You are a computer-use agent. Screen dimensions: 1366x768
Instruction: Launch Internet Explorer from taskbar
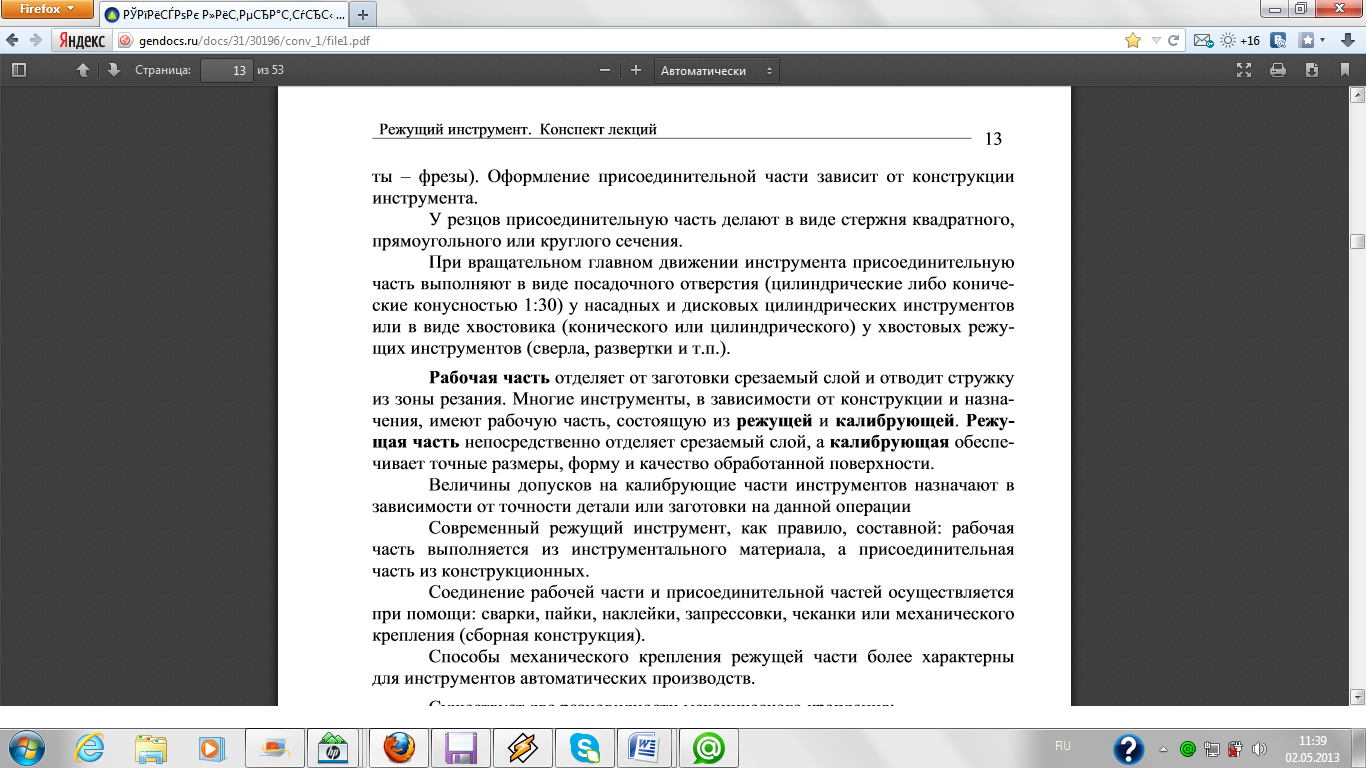91,747
